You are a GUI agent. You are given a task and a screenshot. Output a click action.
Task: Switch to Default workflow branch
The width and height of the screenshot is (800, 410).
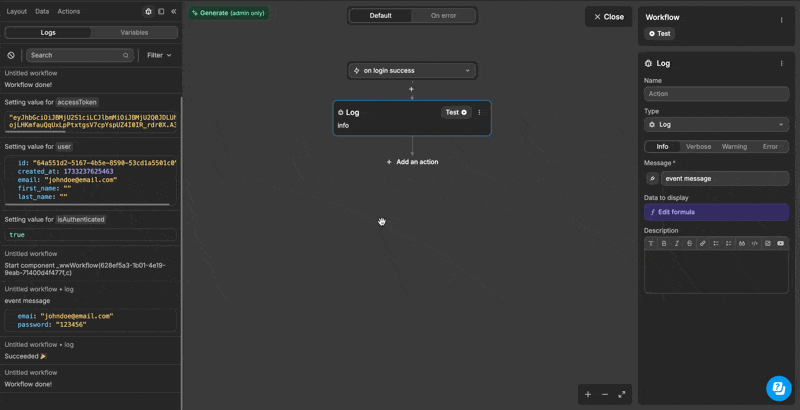coord(381,15)
